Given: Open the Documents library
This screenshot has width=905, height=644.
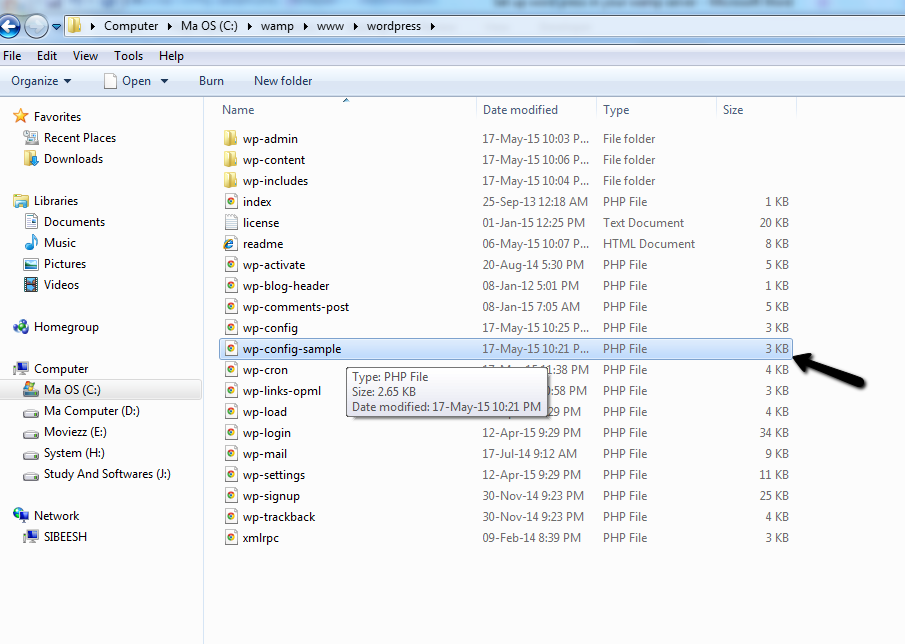Looking at the screenshot, I should [74, 222].
